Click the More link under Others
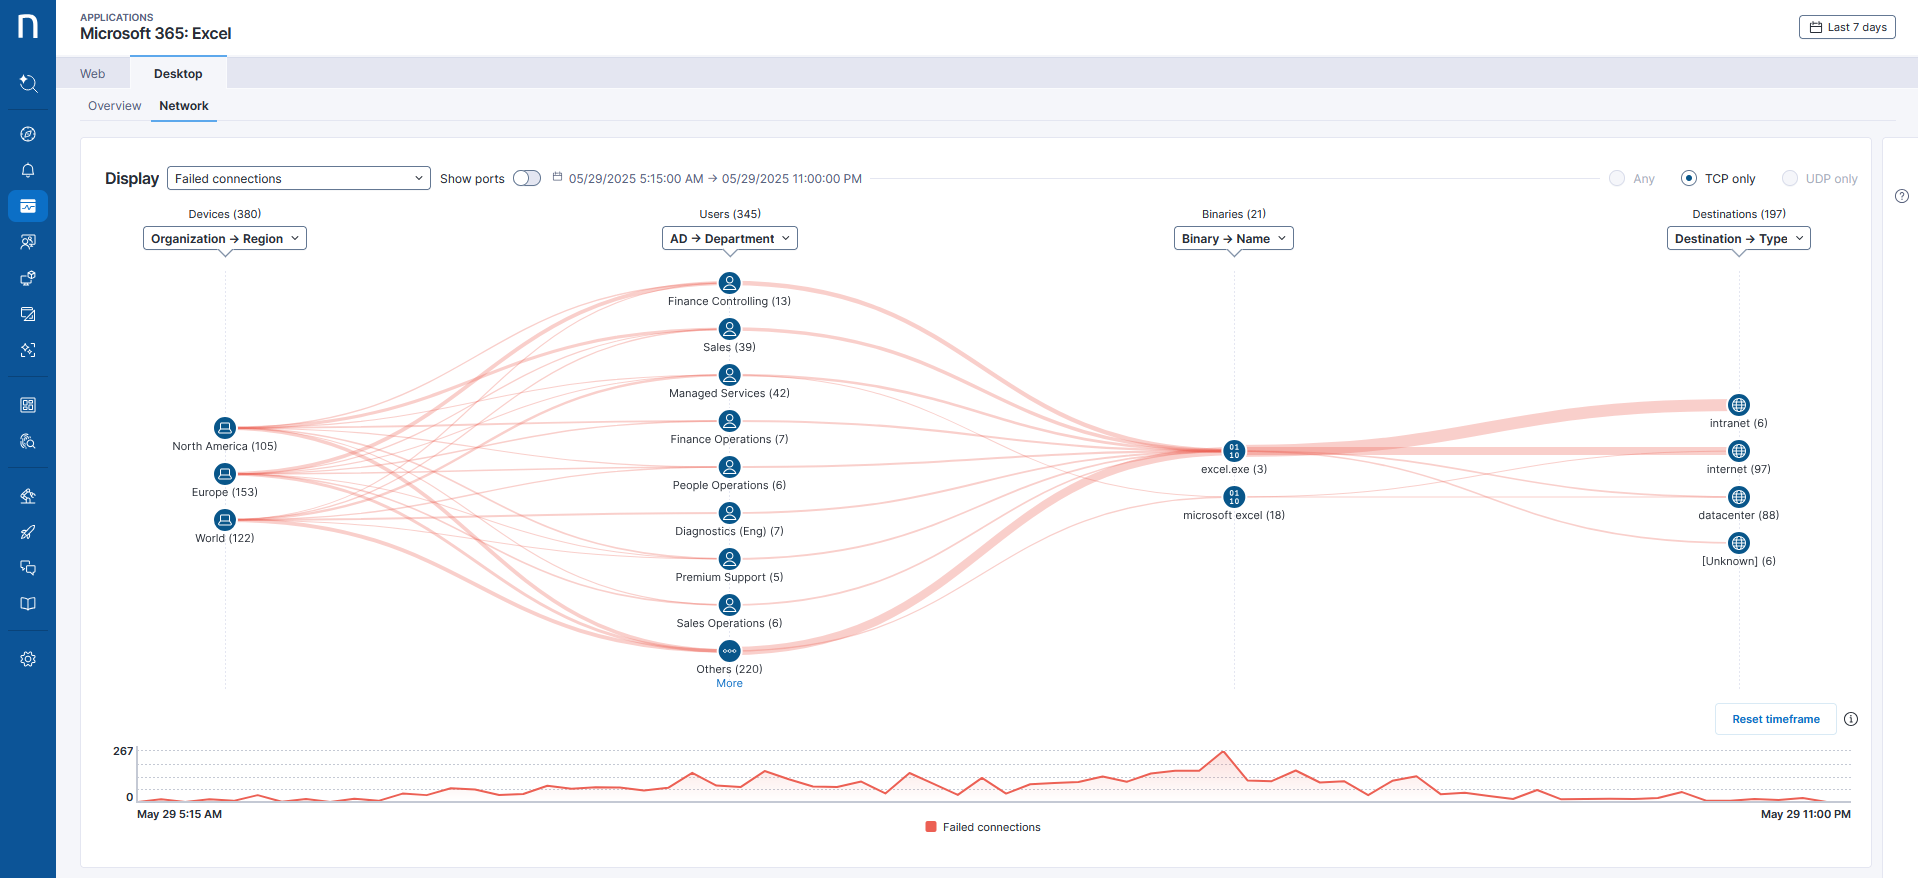This screenshot has width=1918, height=878. tap(729, 684)
